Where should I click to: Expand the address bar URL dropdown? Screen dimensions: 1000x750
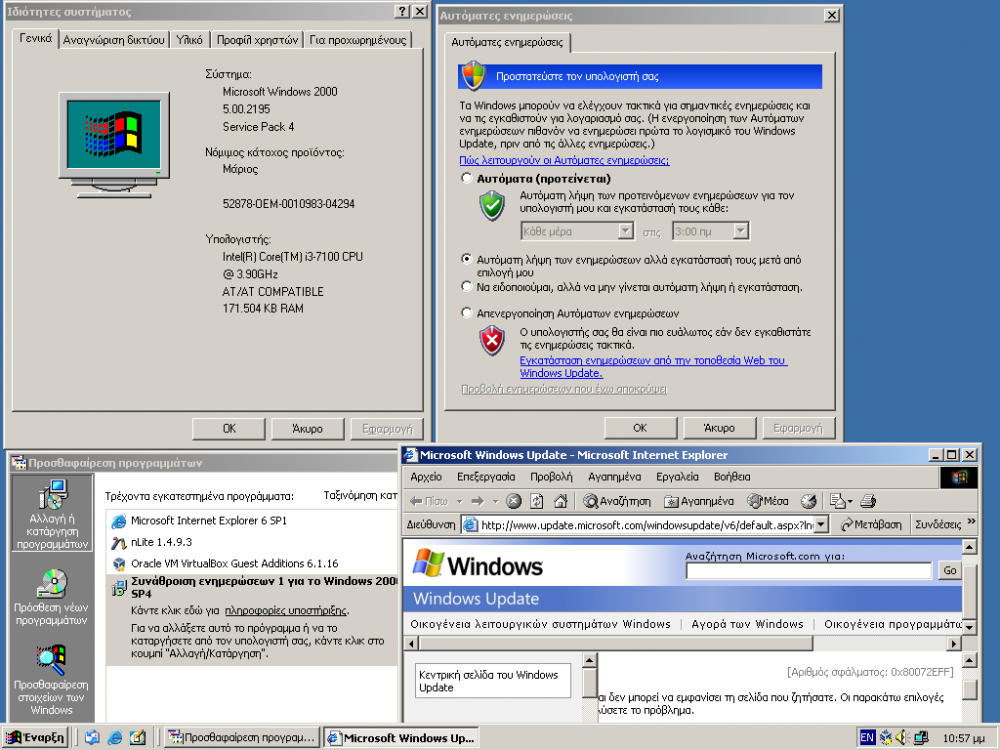(822, 524)
